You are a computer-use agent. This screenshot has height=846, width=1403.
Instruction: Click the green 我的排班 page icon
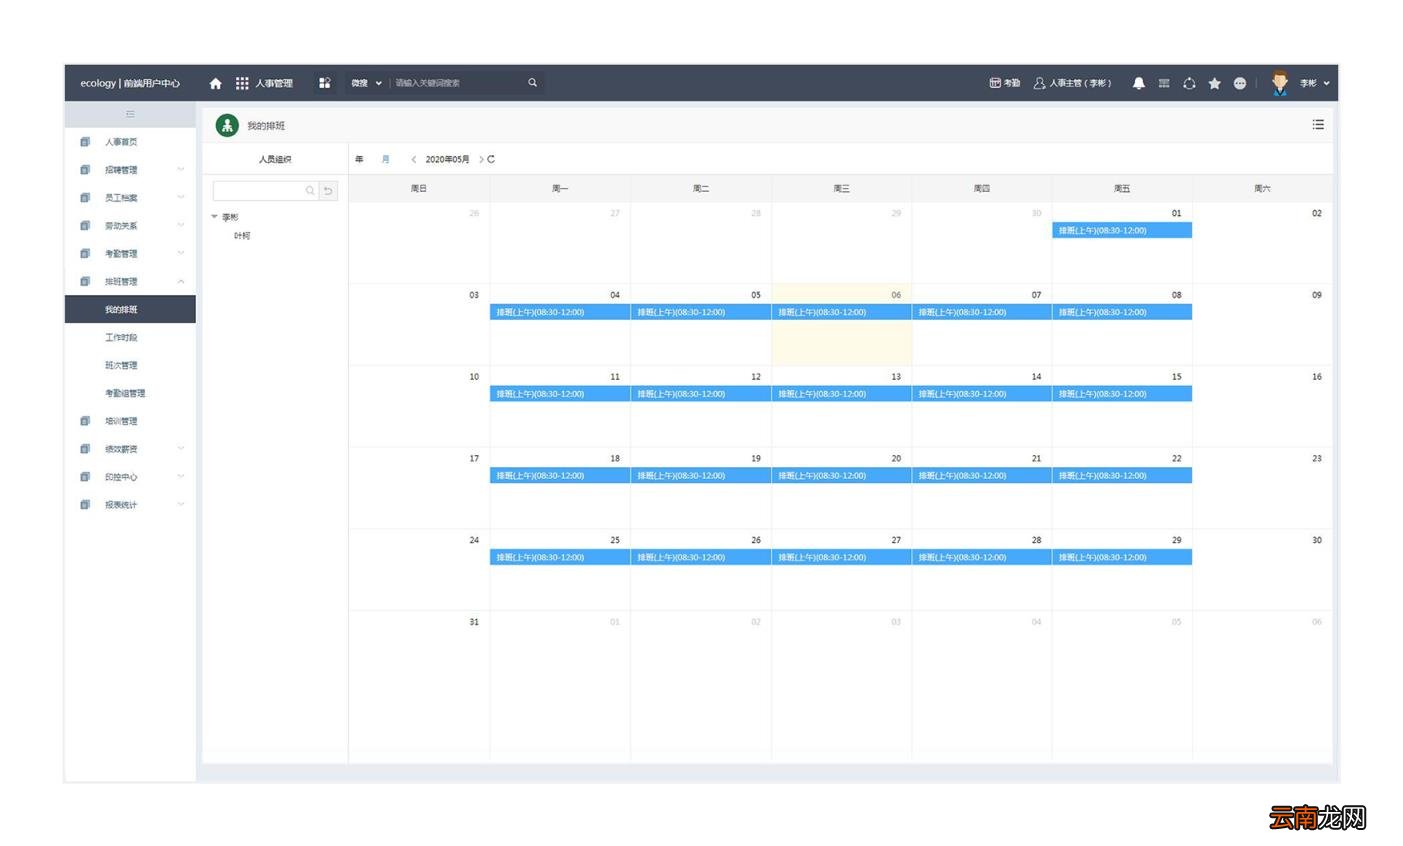coord(227,125)
